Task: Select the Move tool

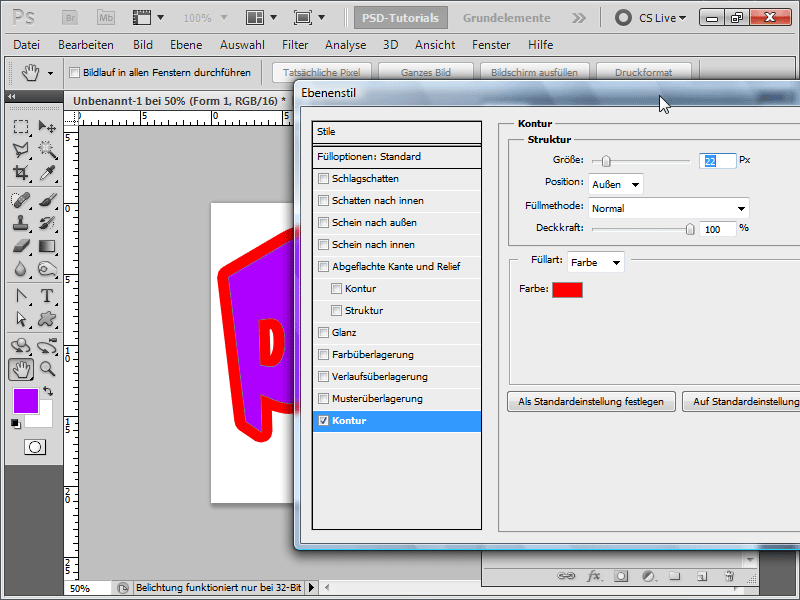Action: tap(47, 127)
